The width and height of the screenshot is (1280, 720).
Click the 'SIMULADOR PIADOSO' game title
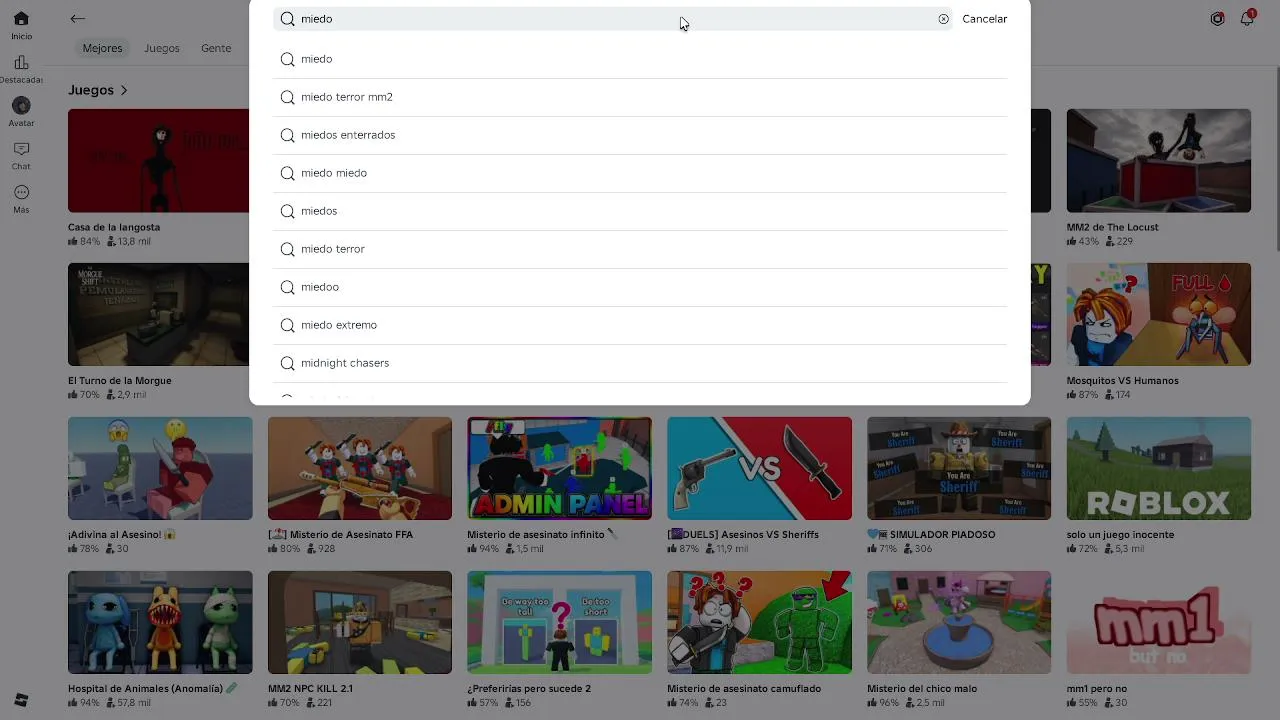931,535
